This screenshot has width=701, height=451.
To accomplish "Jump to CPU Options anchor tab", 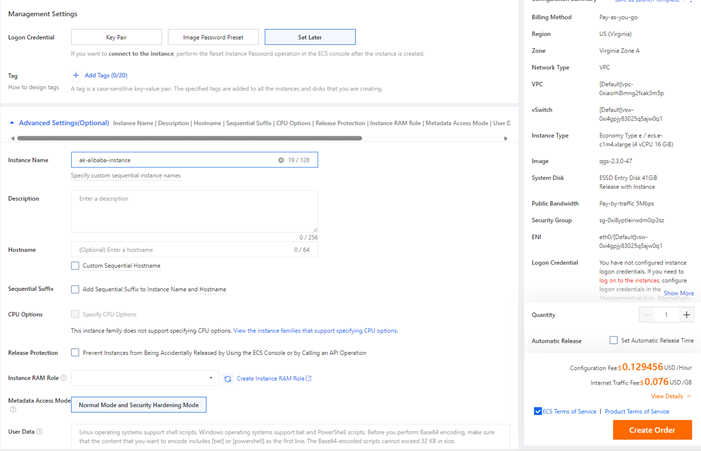I will tap(293, 123).
